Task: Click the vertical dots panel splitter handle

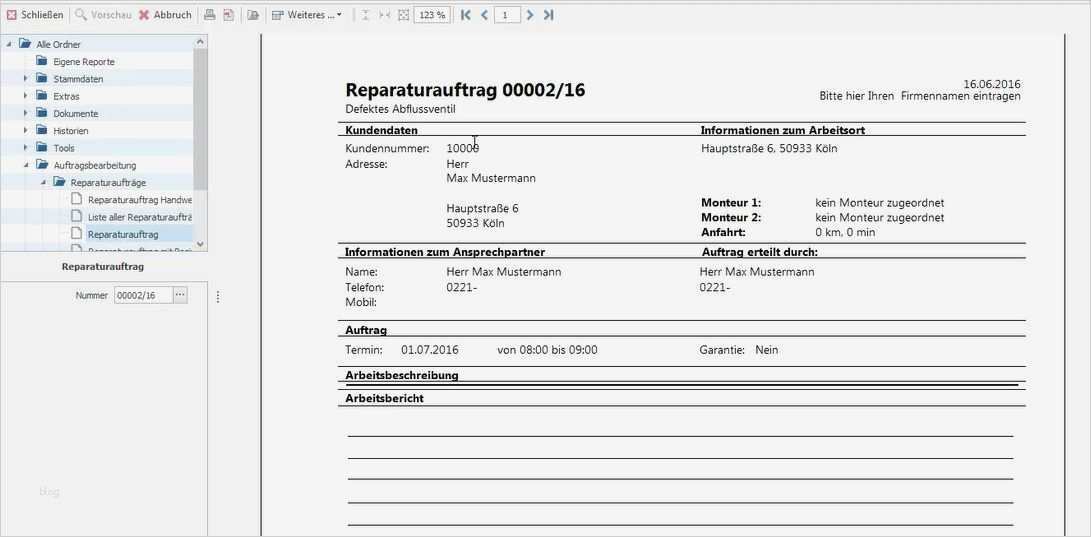Action: [x=218, y=297]
